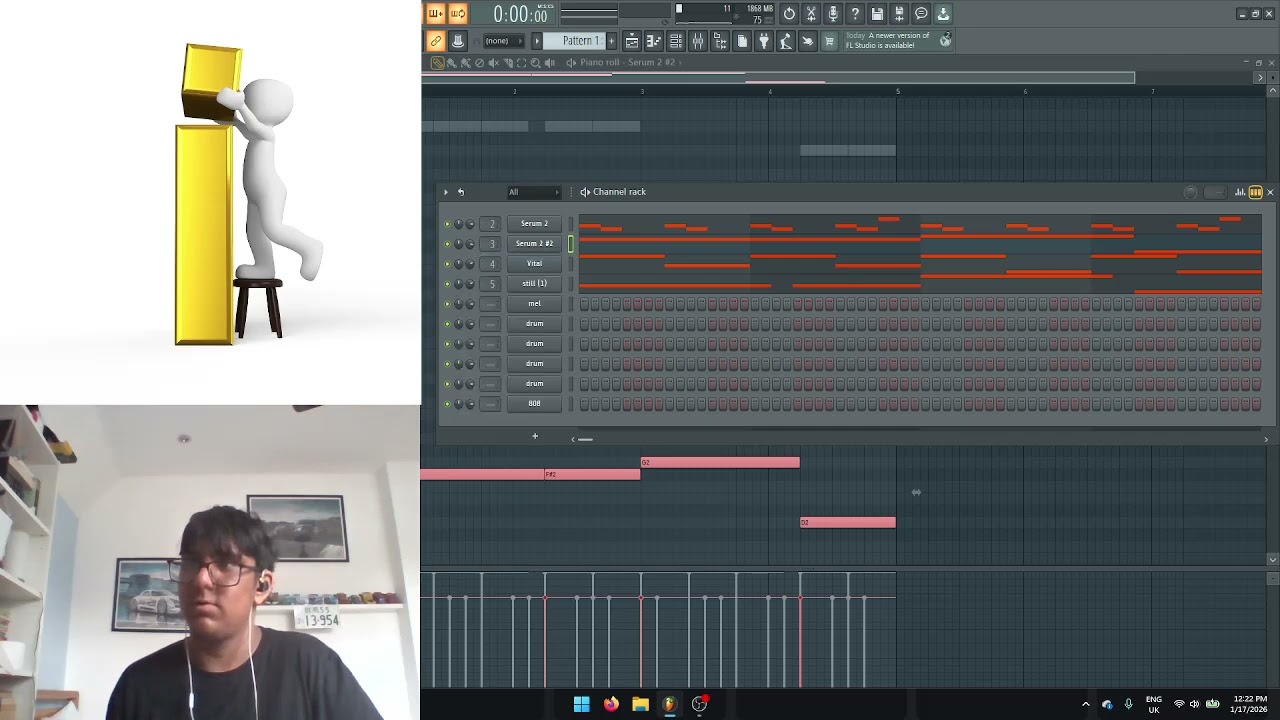Viewport: 1280px width, 720px height.
Task: Toggle the typing keyboard to piano icon
Action: point(458,41)
